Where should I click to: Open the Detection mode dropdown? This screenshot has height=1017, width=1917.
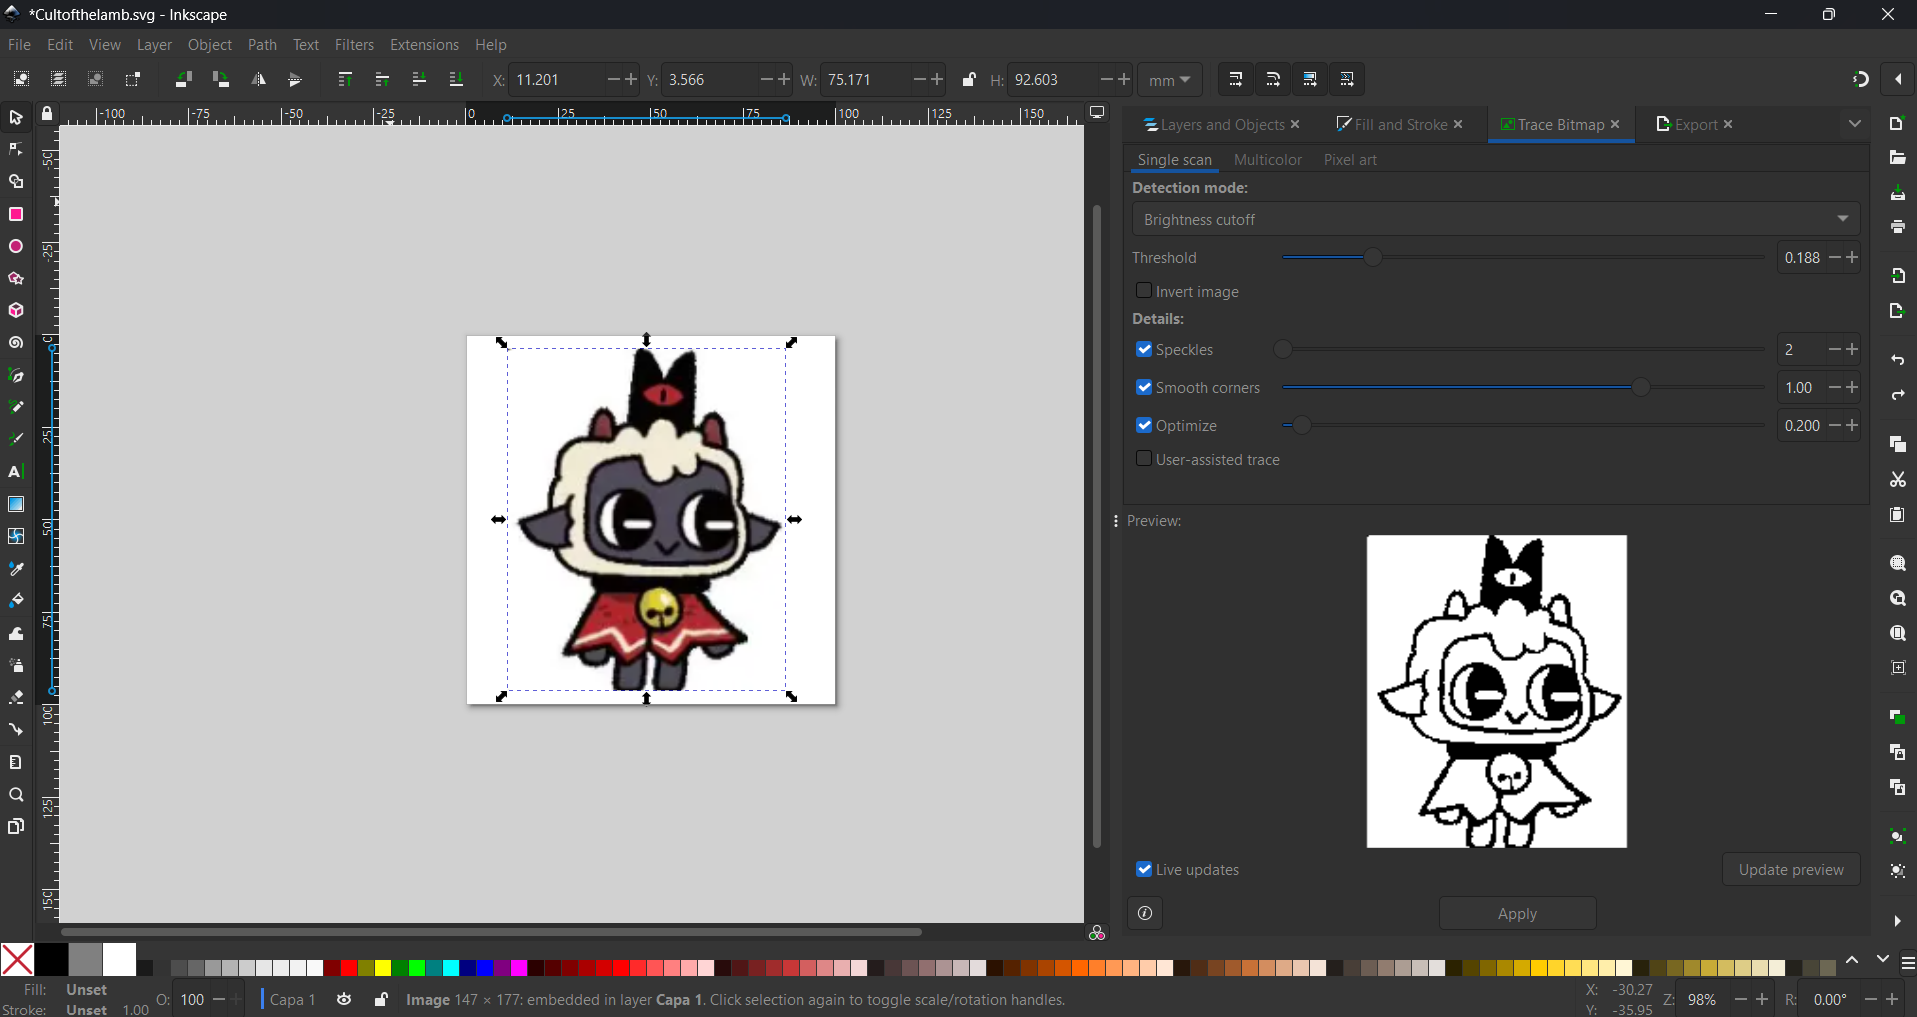tap(1496, 219)
